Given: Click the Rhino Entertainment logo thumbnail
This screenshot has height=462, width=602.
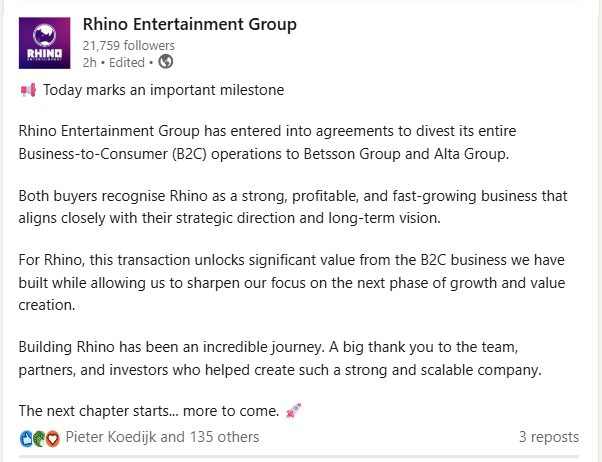Looking at the screenshot, I should [x=46, y=43].
